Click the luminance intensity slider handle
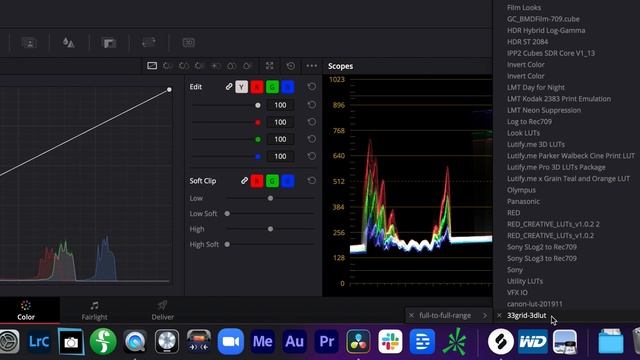 pyautogui.click(x=258, y=105)
